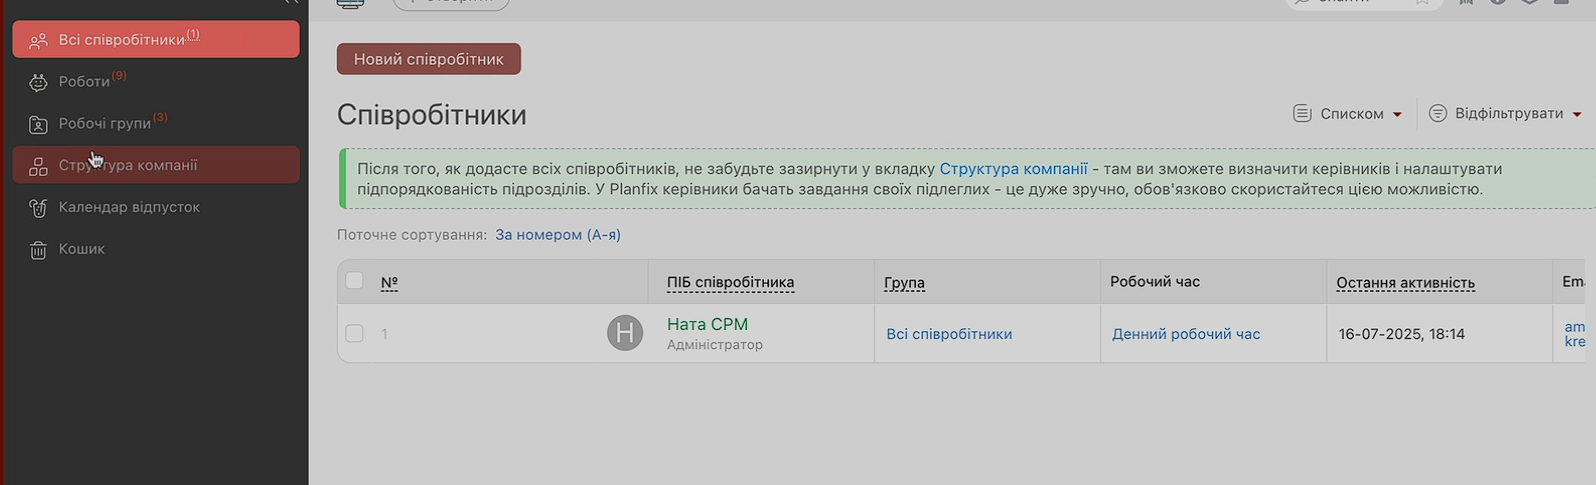Change sorting via За номером (А-я)
The height and width of the screenshot is (485, 1596).
pos(557,235)
